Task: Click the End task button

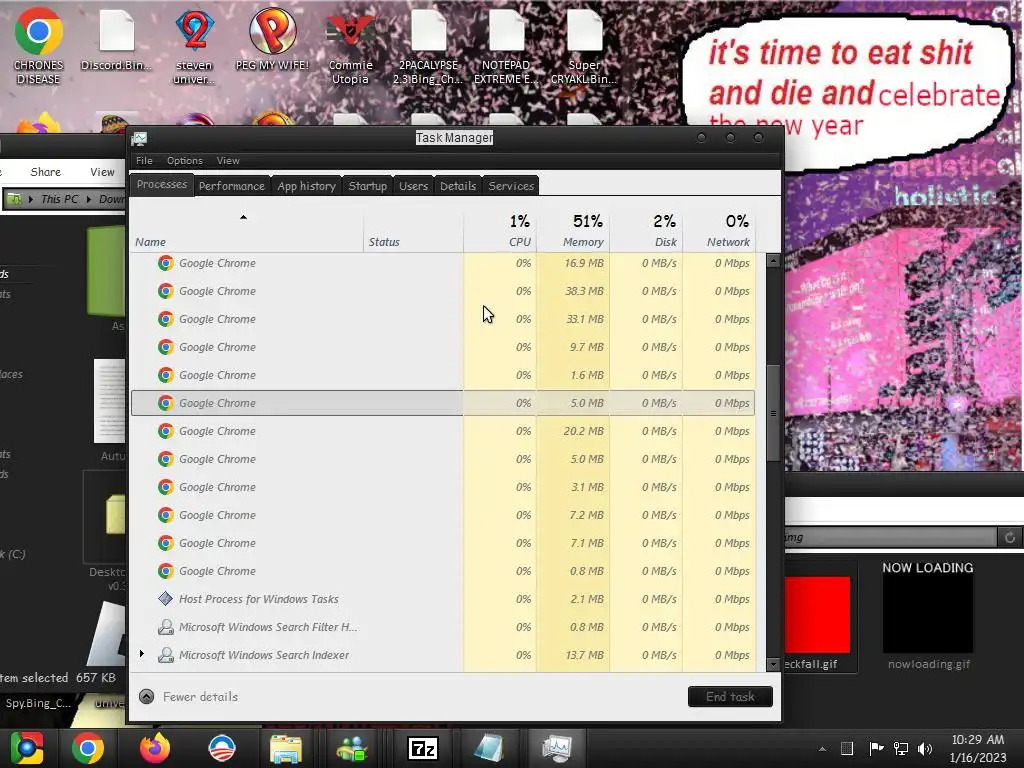Action: click(730, 697)
